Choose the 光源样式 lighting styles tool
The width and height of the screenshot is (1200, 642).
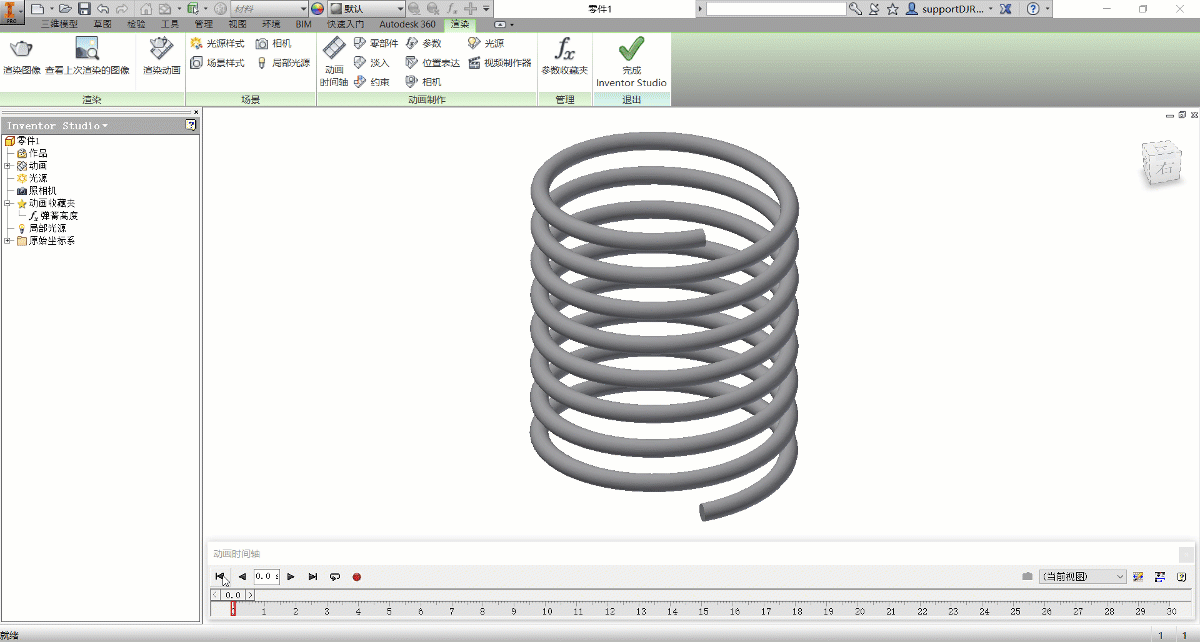pyautogui.click(x=217, y=44)
